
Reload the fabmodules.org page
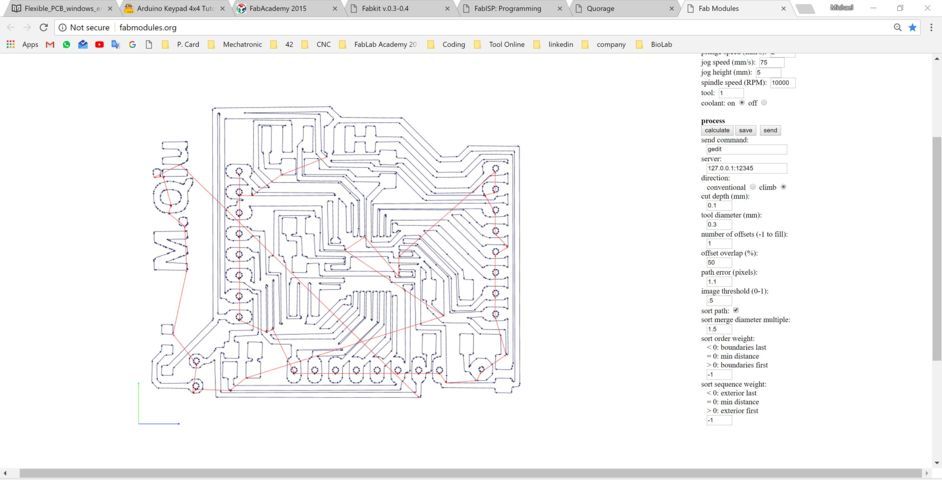pos(43,28)
